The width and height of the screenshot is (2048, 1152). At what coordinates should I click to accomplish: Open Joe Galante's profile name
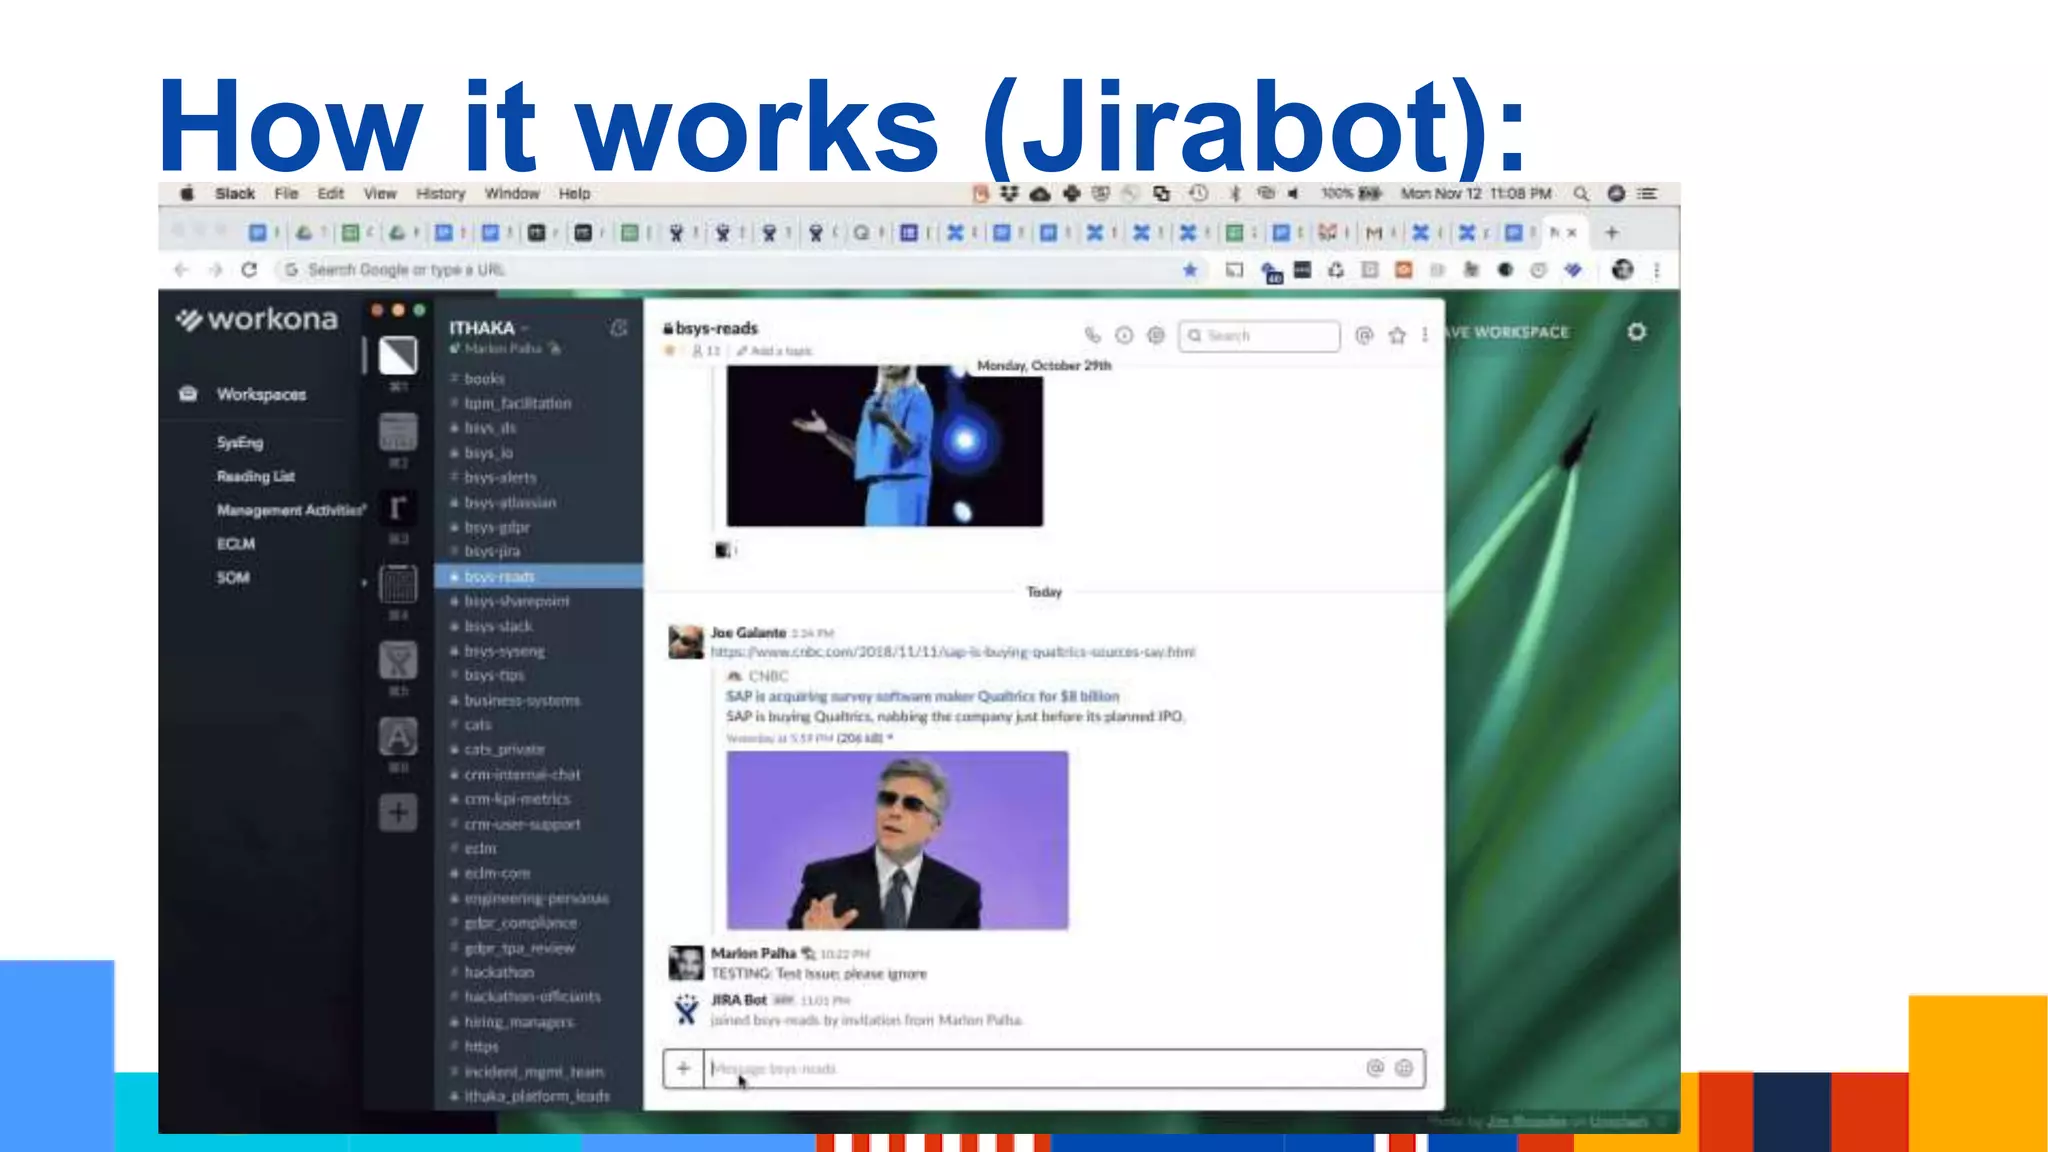pyautogui.click(x=748, y=633)
